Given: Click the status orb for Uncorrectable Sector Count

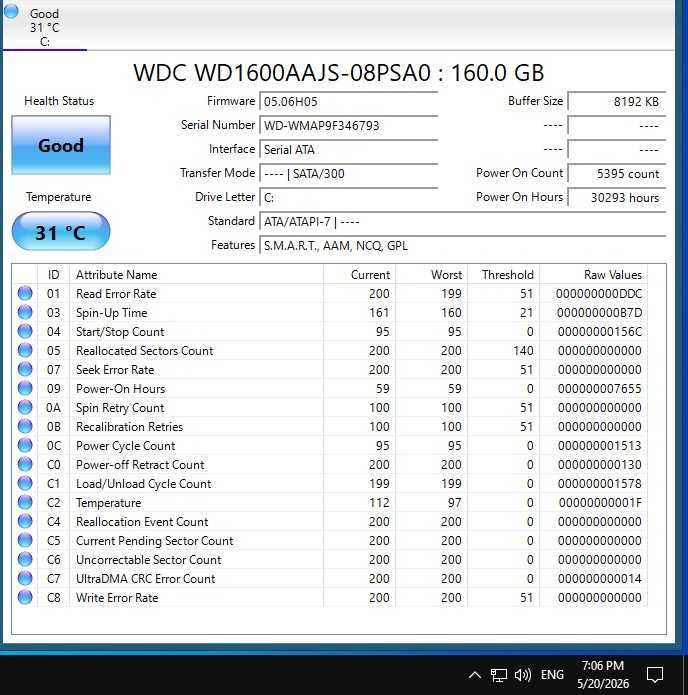Looking at the screenshot, I should (25, 559).
